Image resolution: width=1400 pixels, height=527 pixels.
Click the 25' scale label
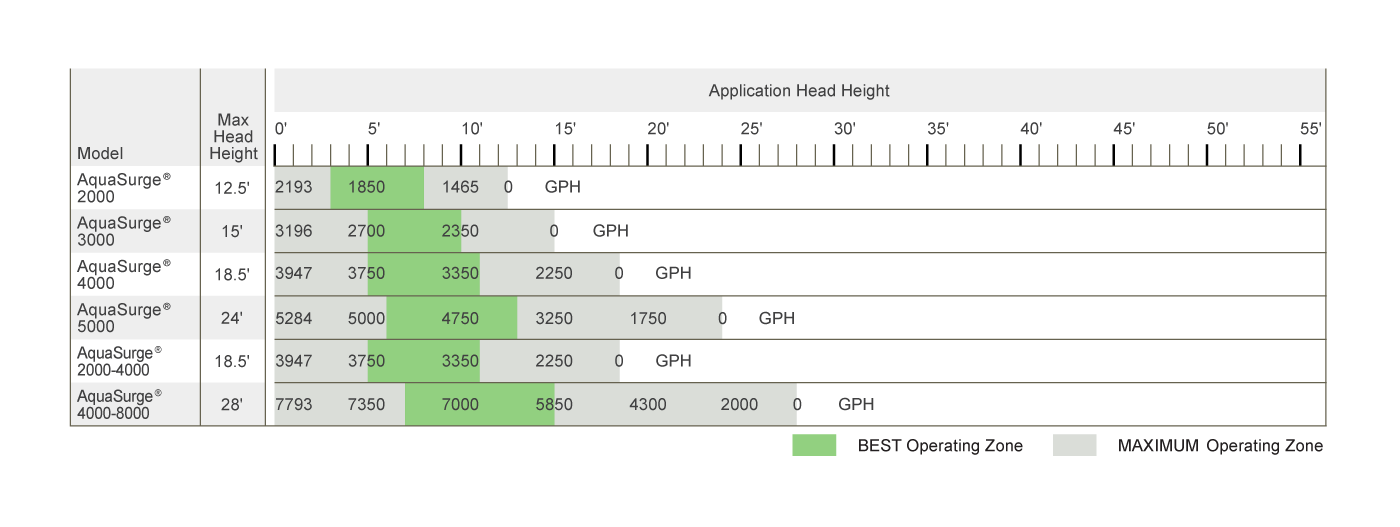click(x=752, y=129)
